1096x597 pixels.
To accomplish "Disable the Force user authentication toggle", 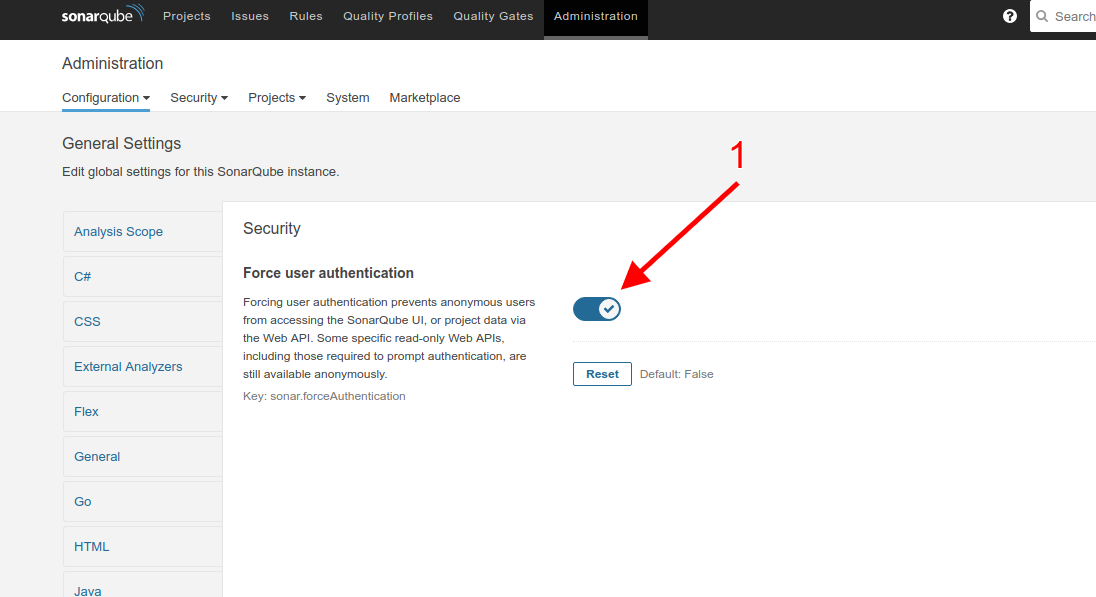I will pyautogui.click(x=596, y=309).
